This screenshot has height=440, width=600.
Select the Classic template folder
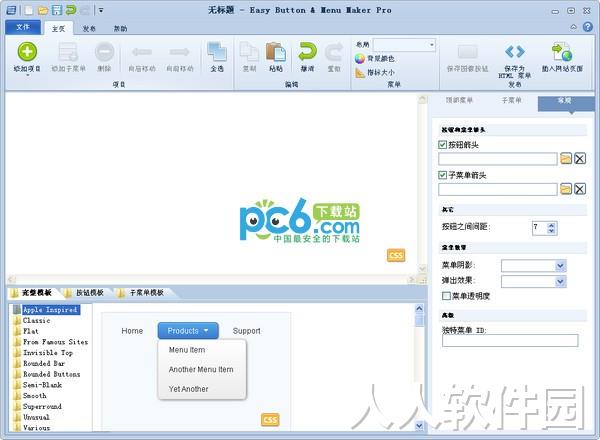pos(32,320)
